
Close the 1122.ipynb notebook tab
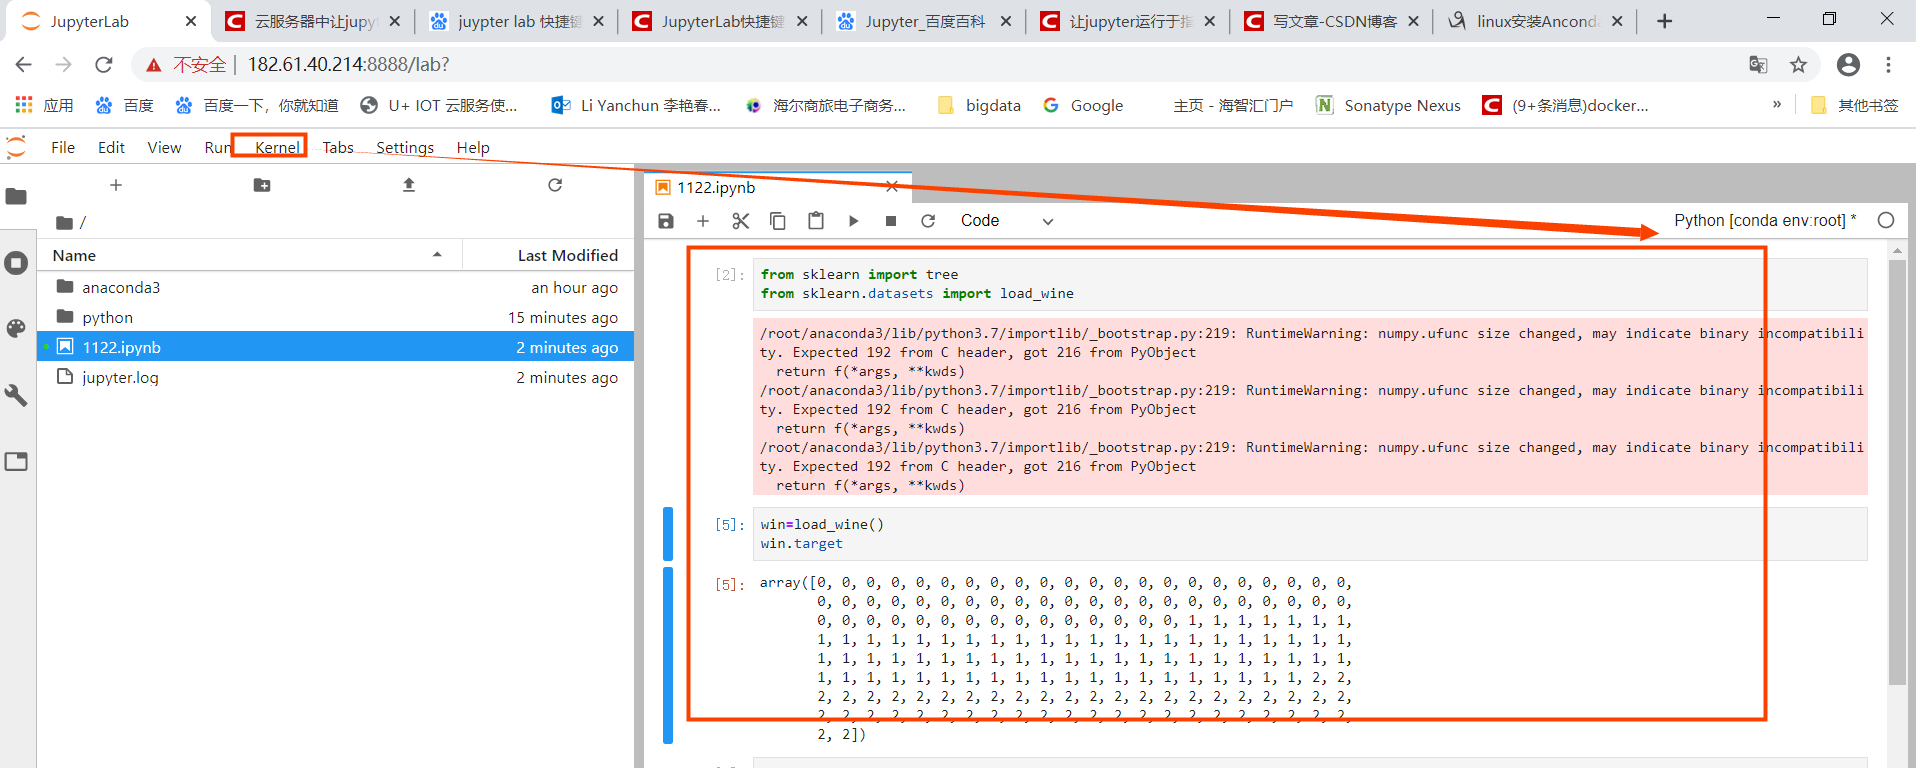click(892, 187)
